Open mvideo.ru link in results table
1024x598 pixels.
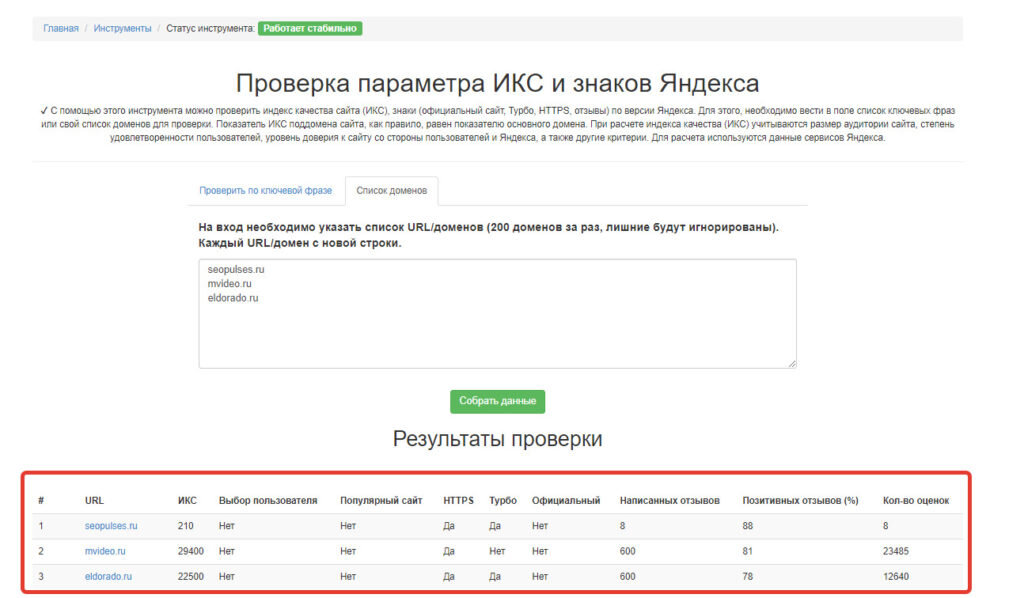(105, 551)
